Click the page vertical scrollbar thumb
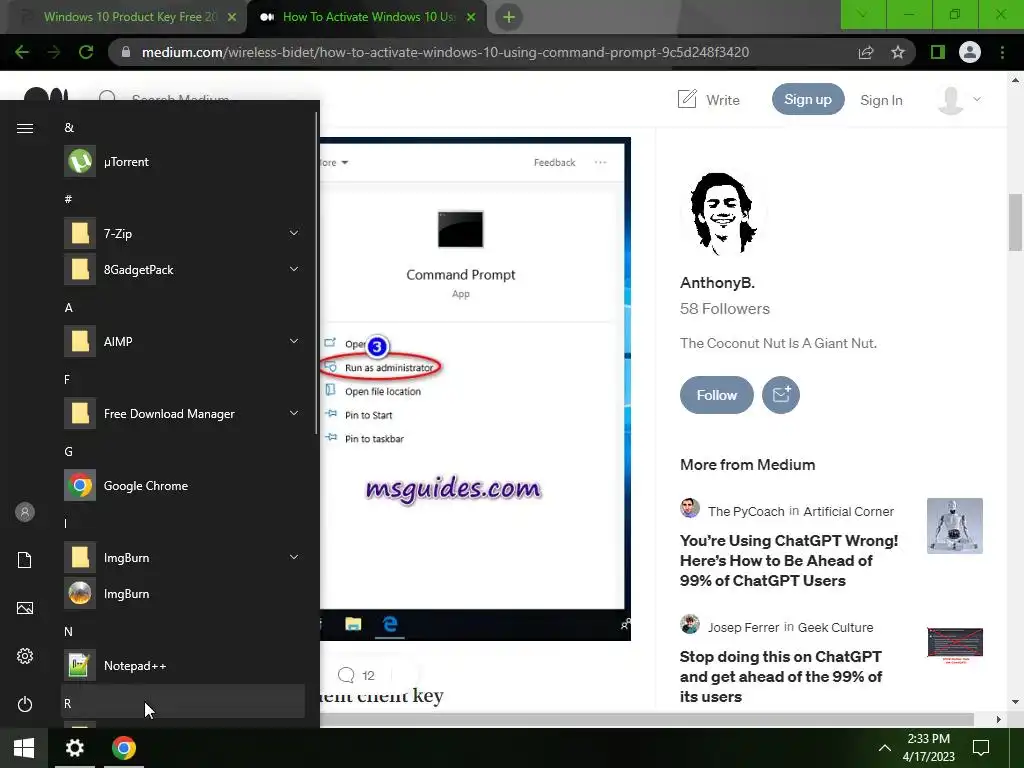 click(x=1015, y=222)
